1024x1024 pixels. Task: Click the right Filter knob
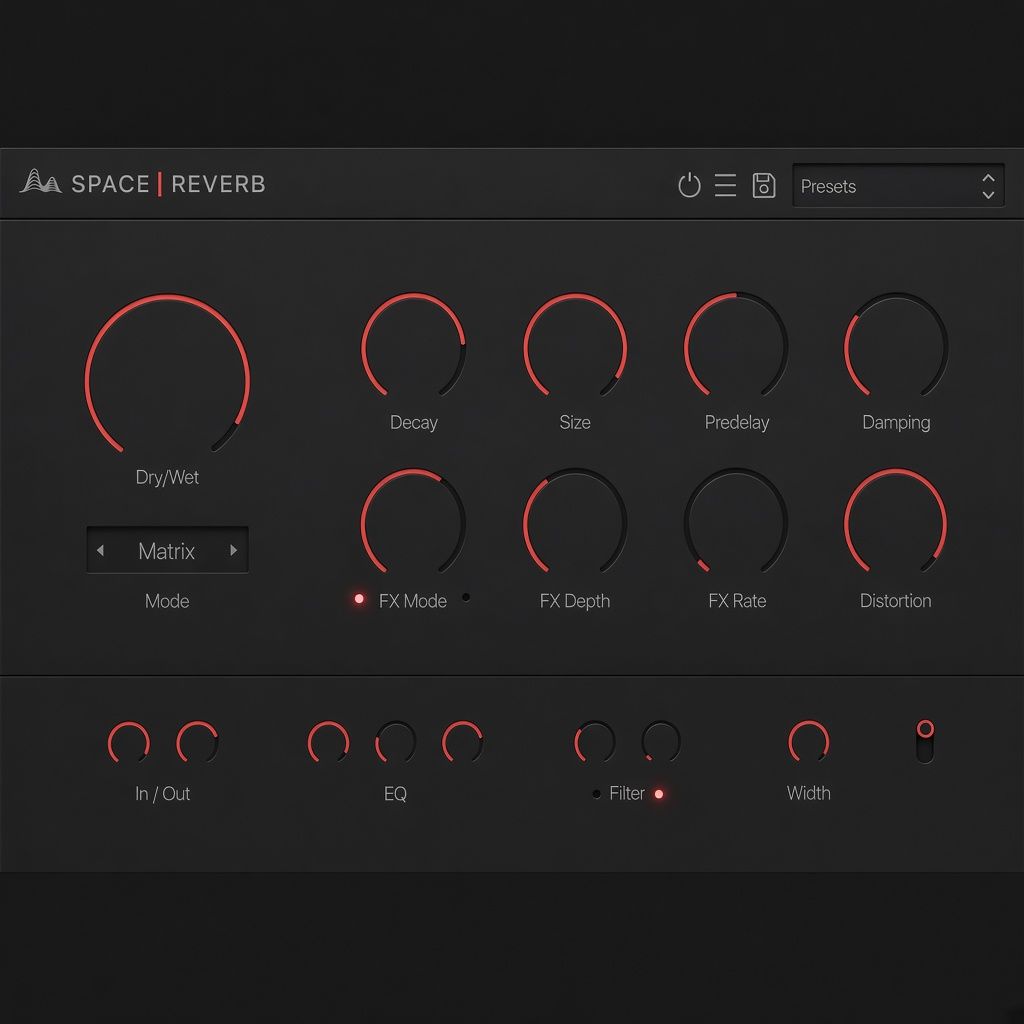pyautogui.click(x=661, y=742)
